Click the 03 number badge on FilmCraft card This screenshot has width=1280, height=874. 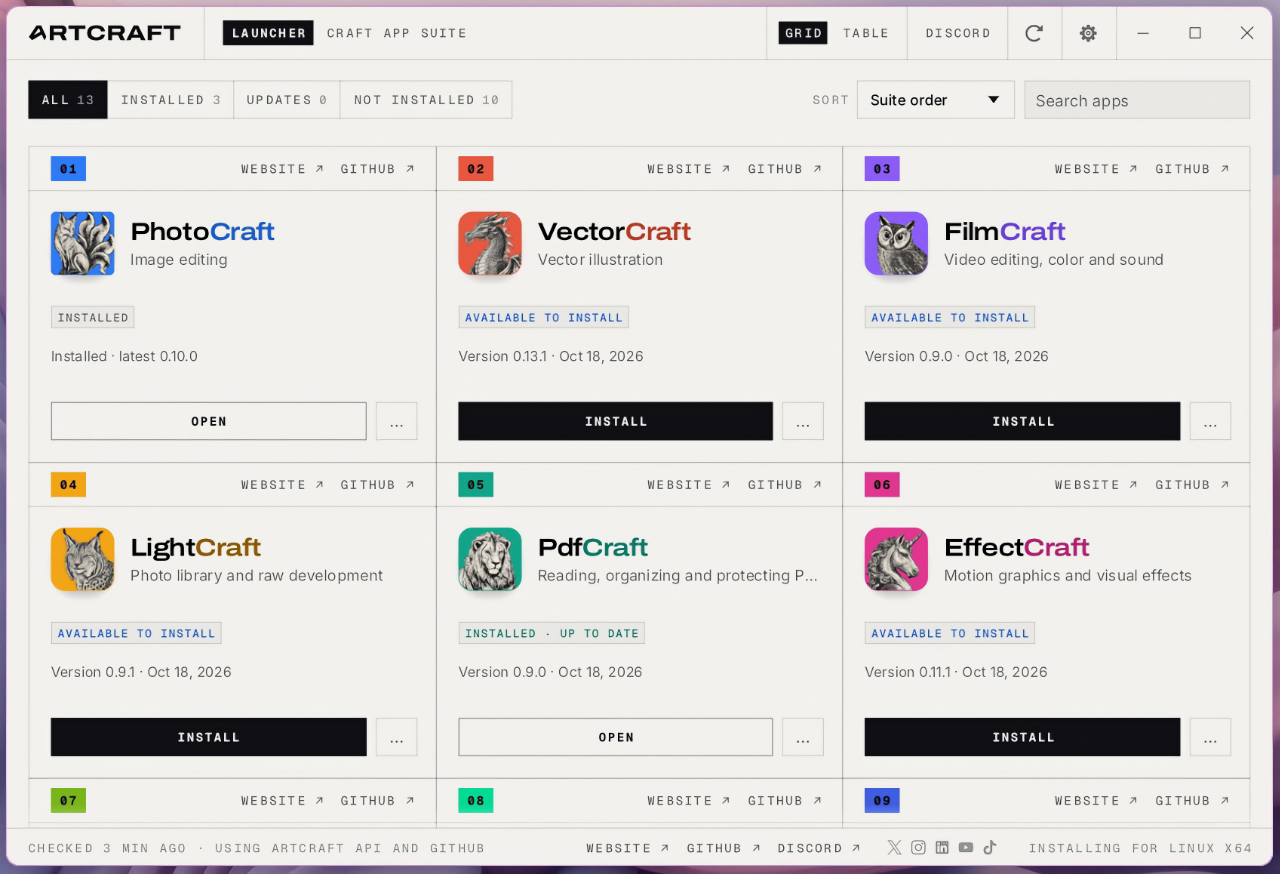pyautogui.click(x=882, y=169)
